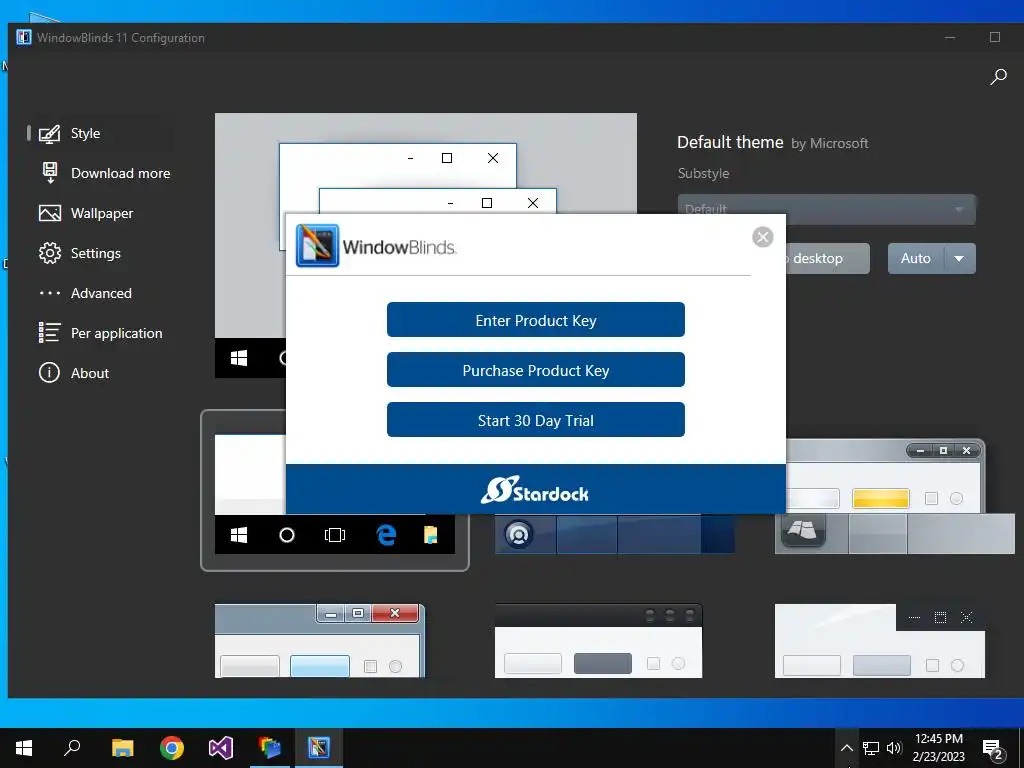Click Purchase Product Key button

(536, 370)
